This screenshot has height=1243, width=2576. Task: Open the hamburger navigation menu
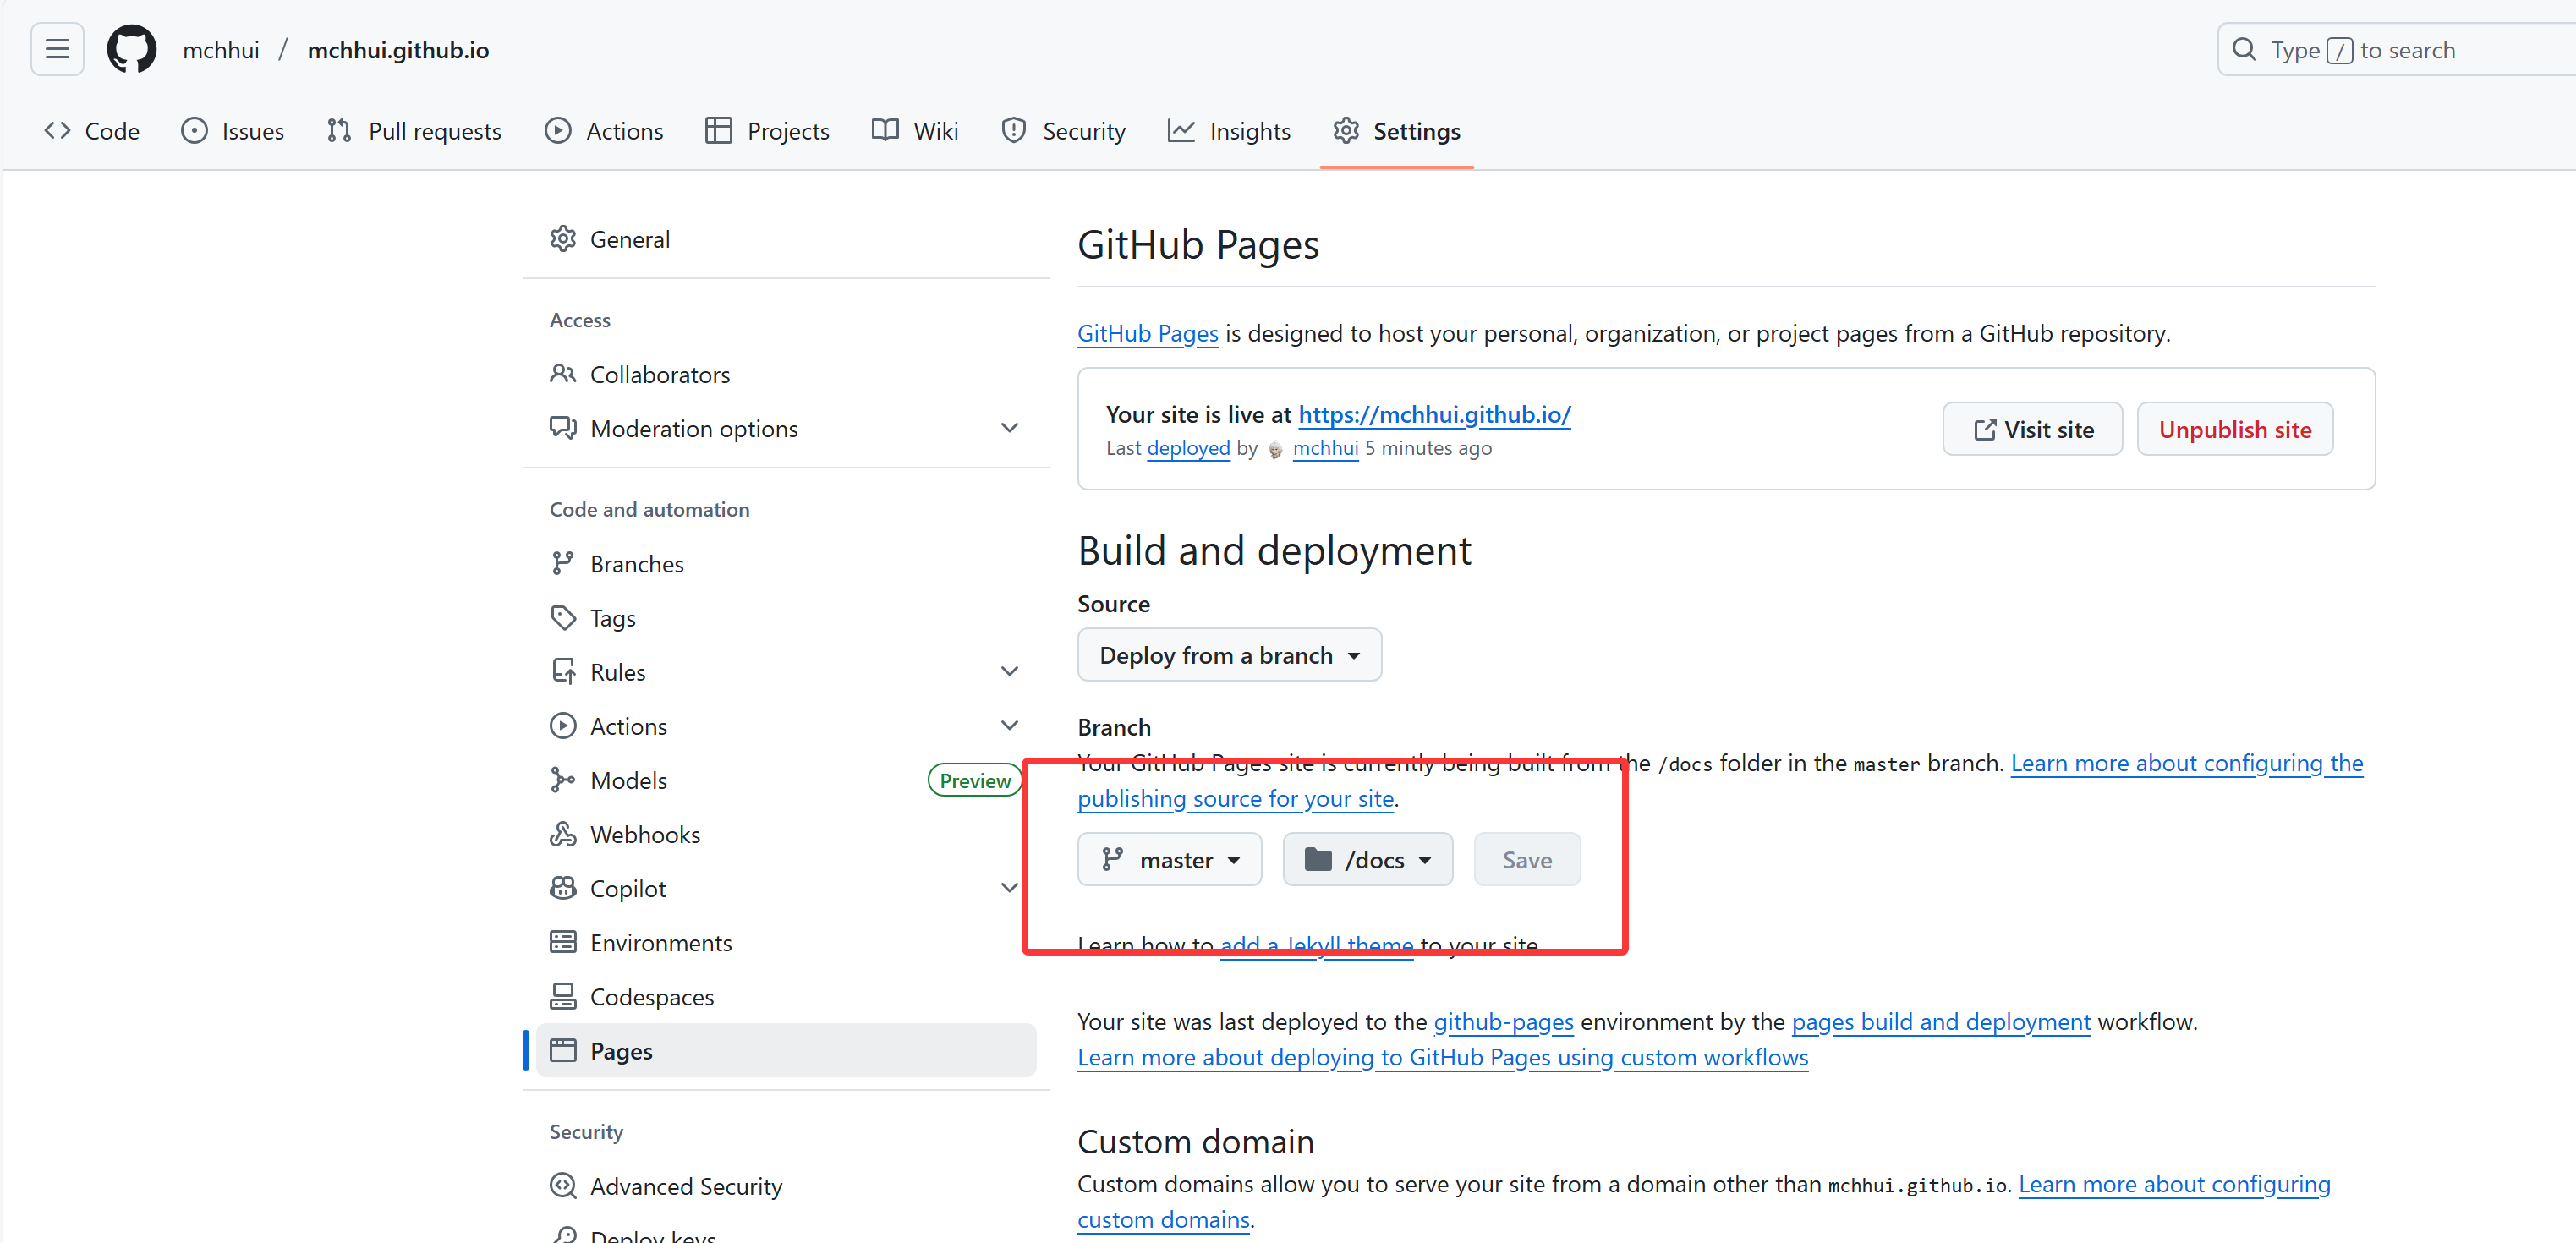[57, 49]
